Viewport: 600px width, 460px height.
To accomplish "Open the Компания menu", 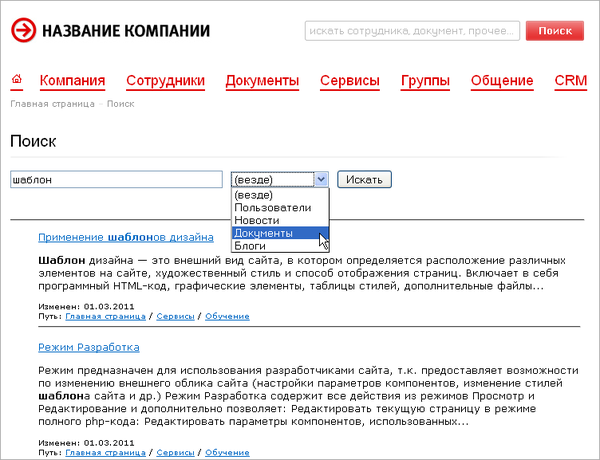I will (72, 81).
